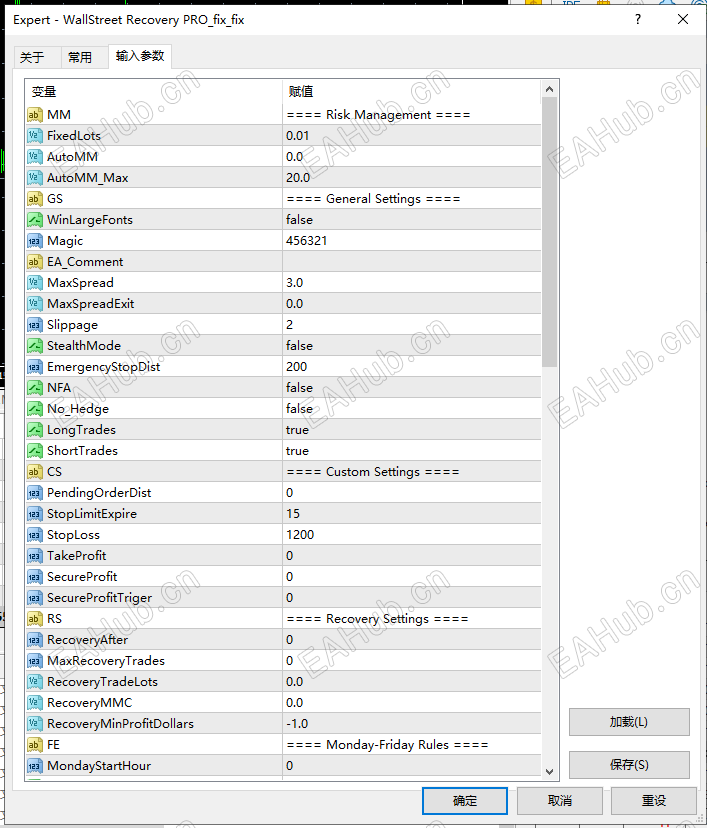Viewport: 707px width, 828px height.
Task: Click the 确定 button
Action: (465, 801)
